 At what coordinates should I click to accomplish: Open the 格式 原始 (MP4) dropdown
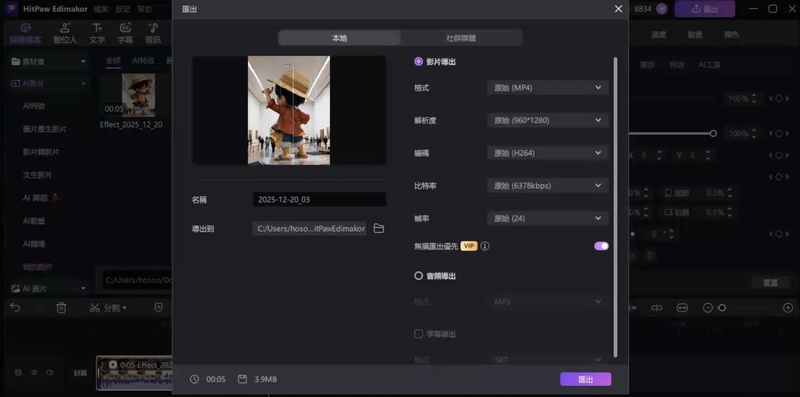548,88
